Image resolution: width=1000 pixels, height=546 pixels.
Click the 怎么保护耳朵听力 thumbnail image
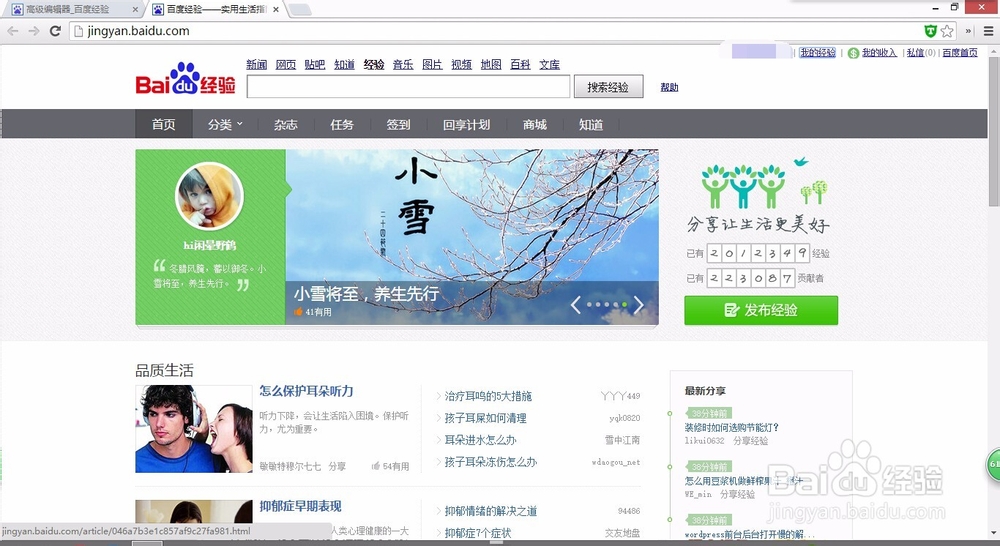click(x=194, y=429)
